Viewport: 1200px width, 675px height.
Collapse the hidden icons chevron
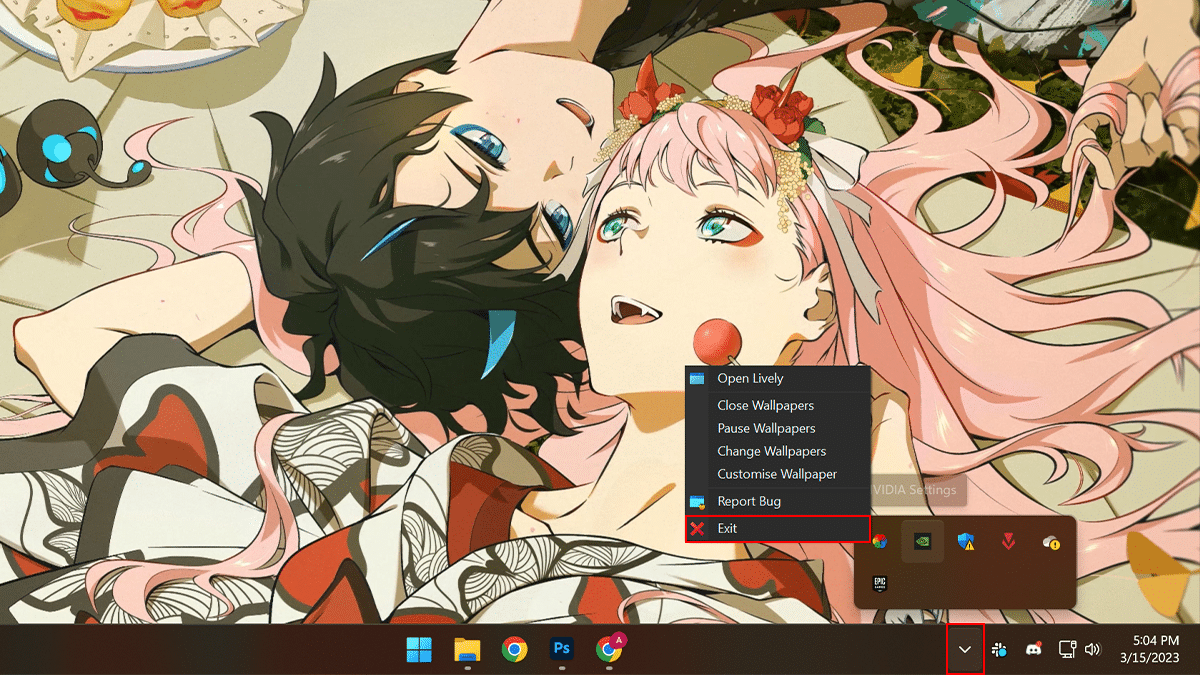(965, 649)
